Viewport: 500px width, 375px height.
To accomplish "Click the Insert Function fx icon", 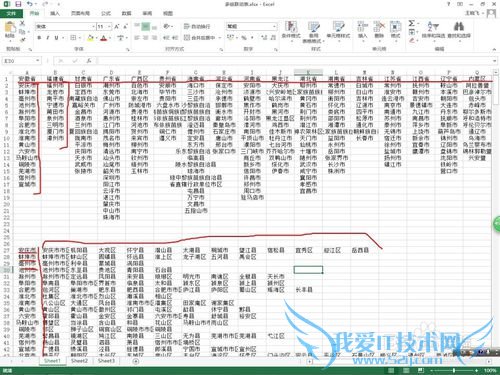I will 89,61.
